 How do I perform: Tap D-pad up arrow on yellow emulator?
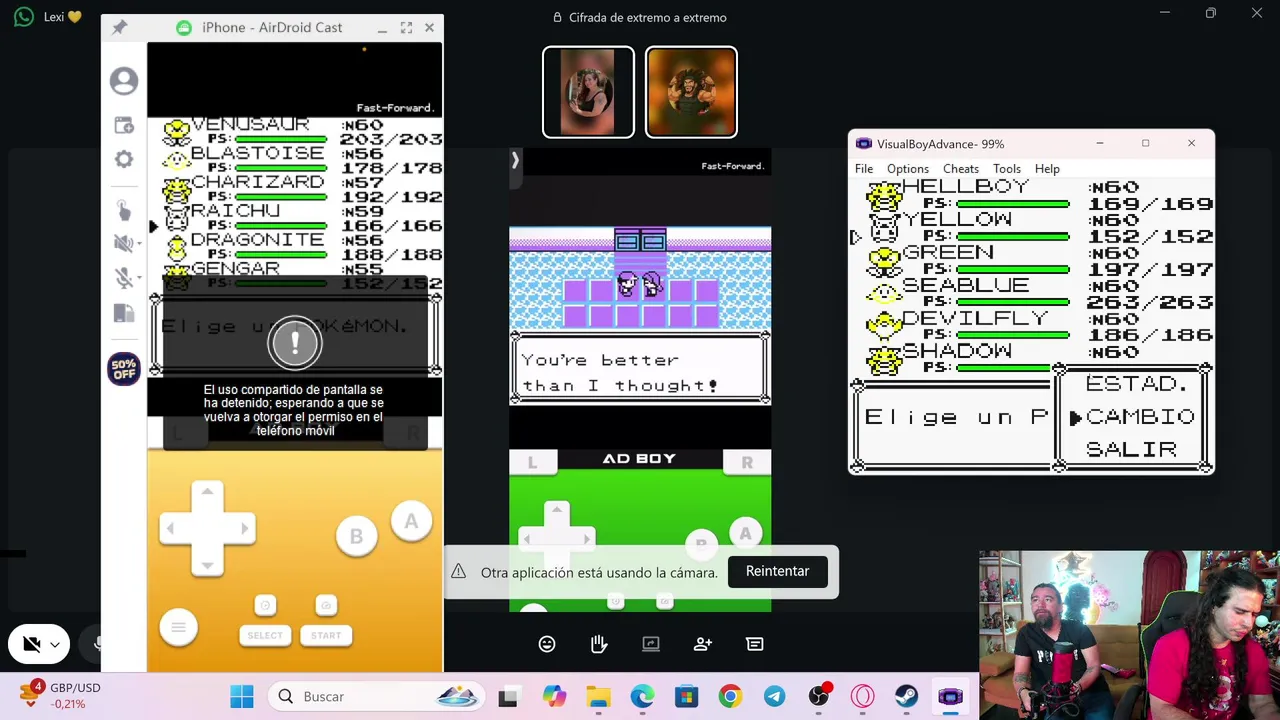[x=207, y=492]
